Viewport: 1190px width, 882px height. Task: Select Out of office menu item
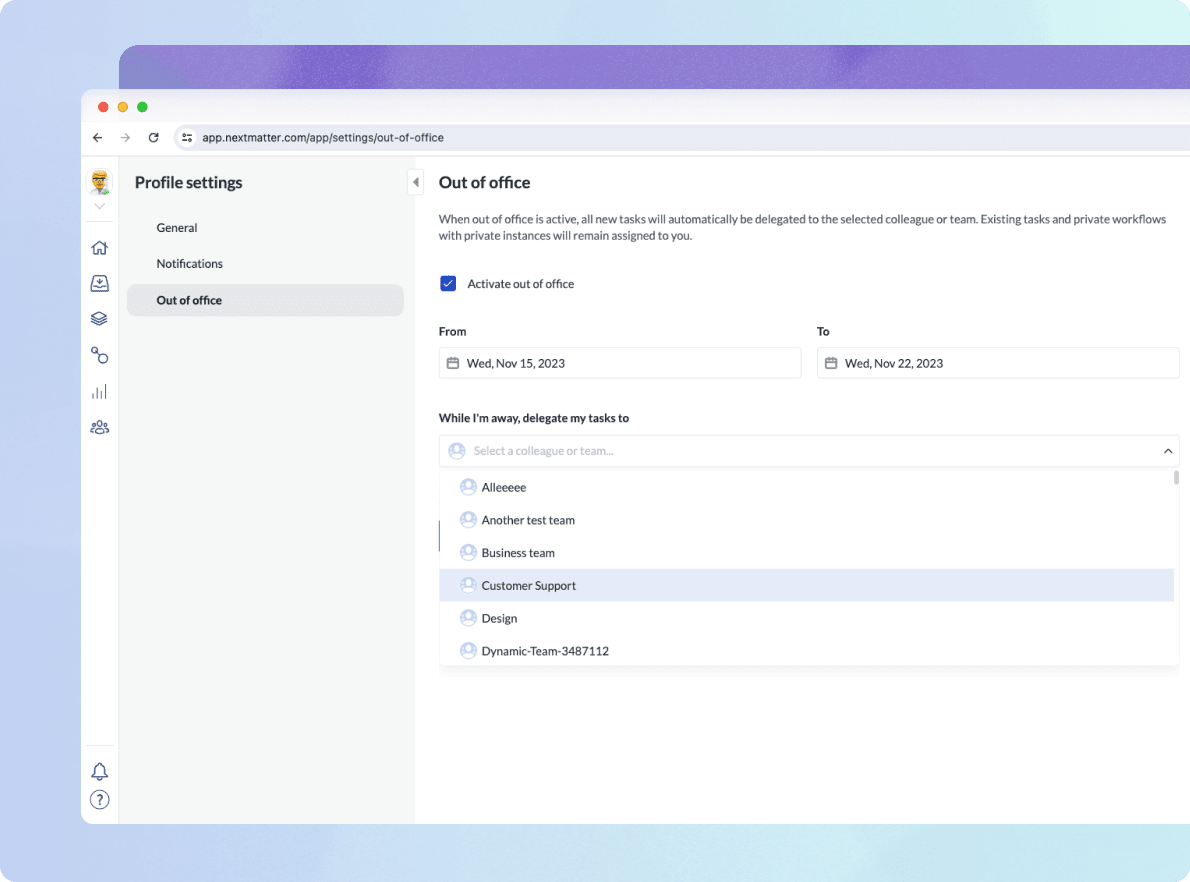tap(266, 300)
